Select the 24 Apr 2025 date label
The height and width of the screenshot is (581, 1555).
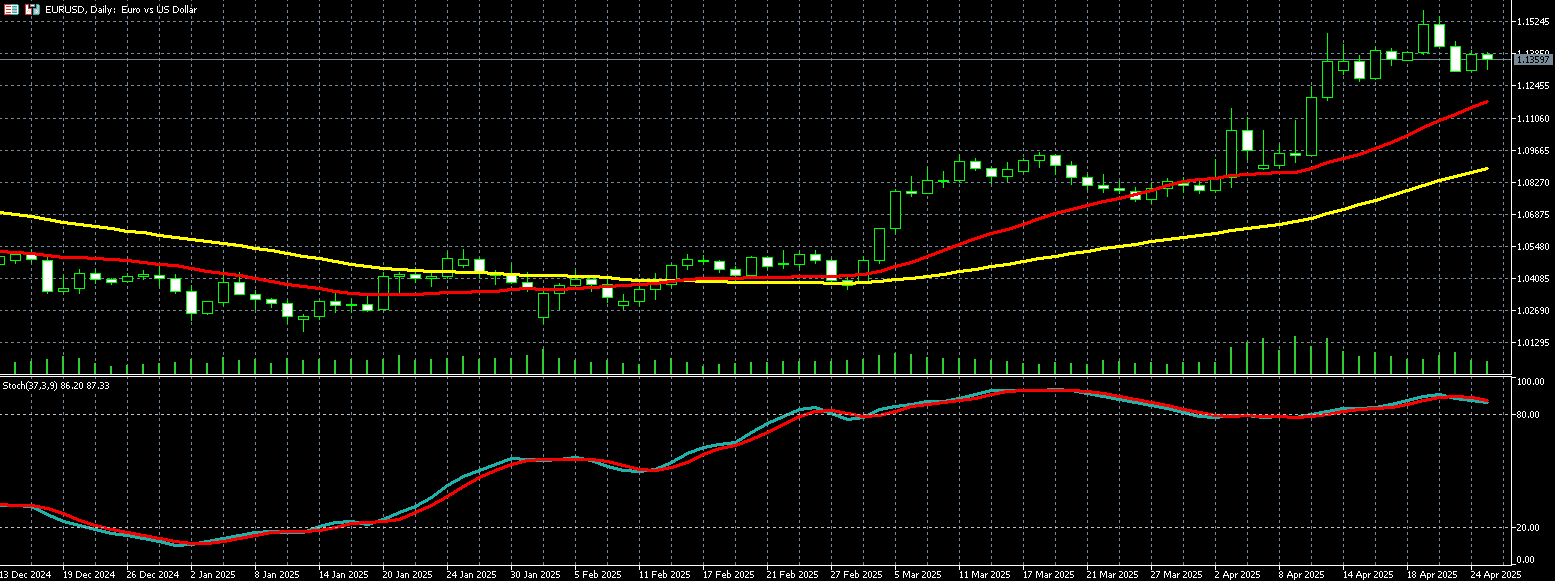[1495, 575]
